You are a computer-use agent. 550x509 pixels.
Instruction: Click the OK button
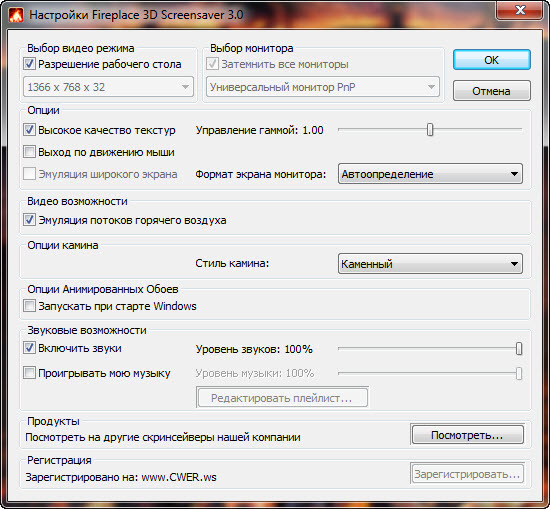[492, 60]
